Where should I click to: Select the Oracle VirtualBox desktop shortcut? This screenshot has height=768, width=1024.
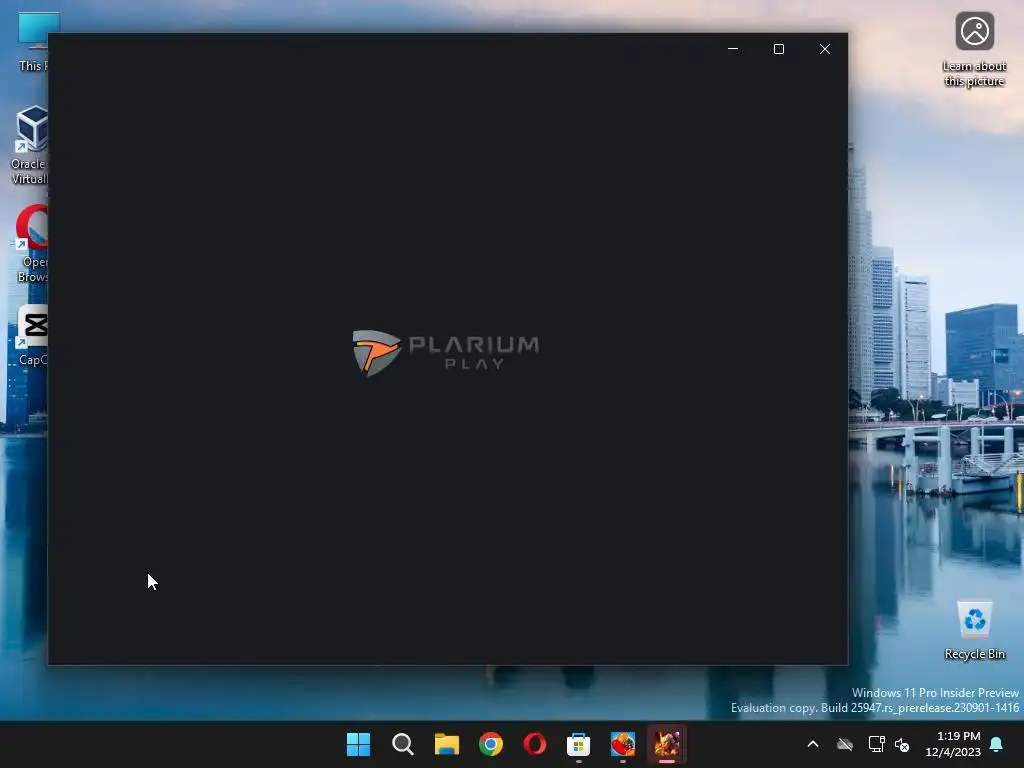pyautogui.click(x=29, y=145)
